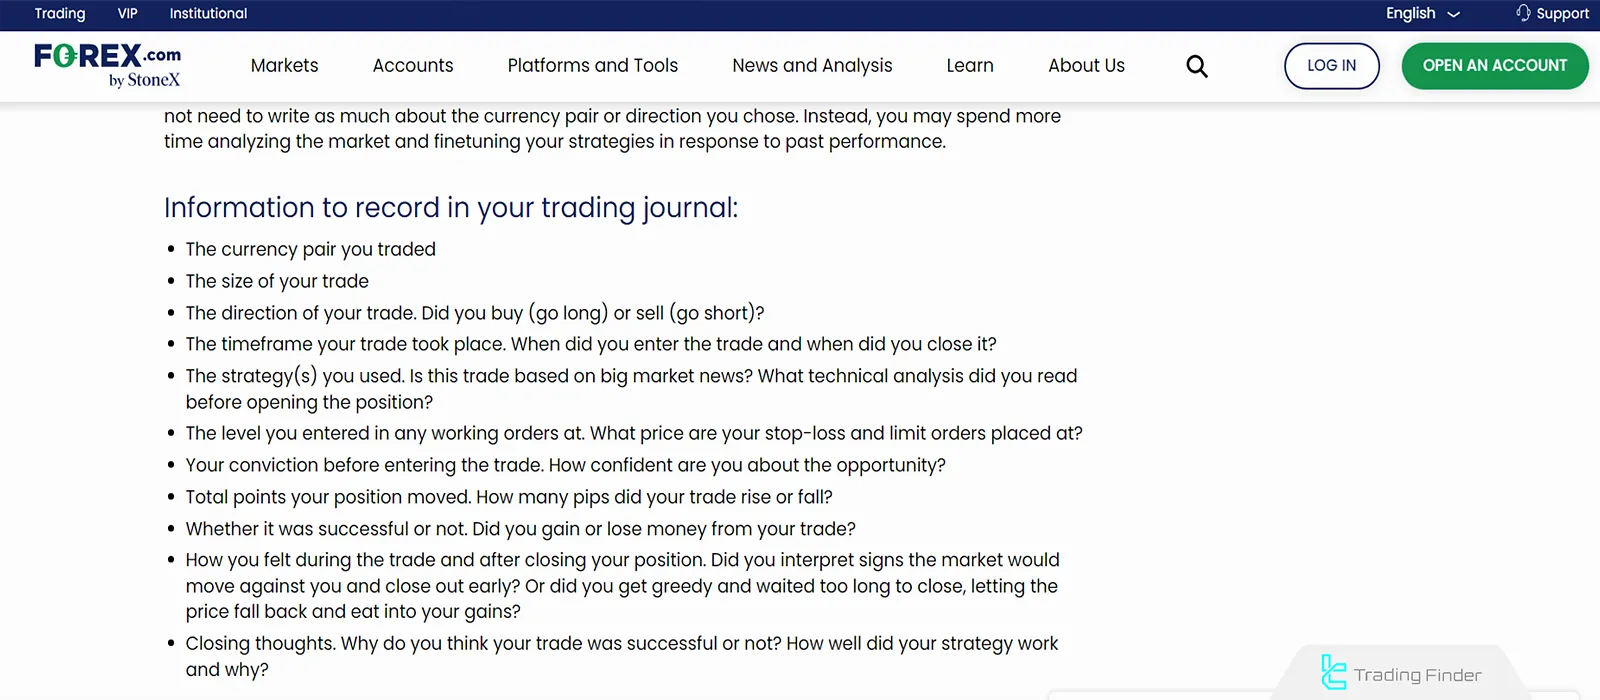Click the Support headset icon
The height and width of the screenshot is (700, 1600).
point(1521,13)
